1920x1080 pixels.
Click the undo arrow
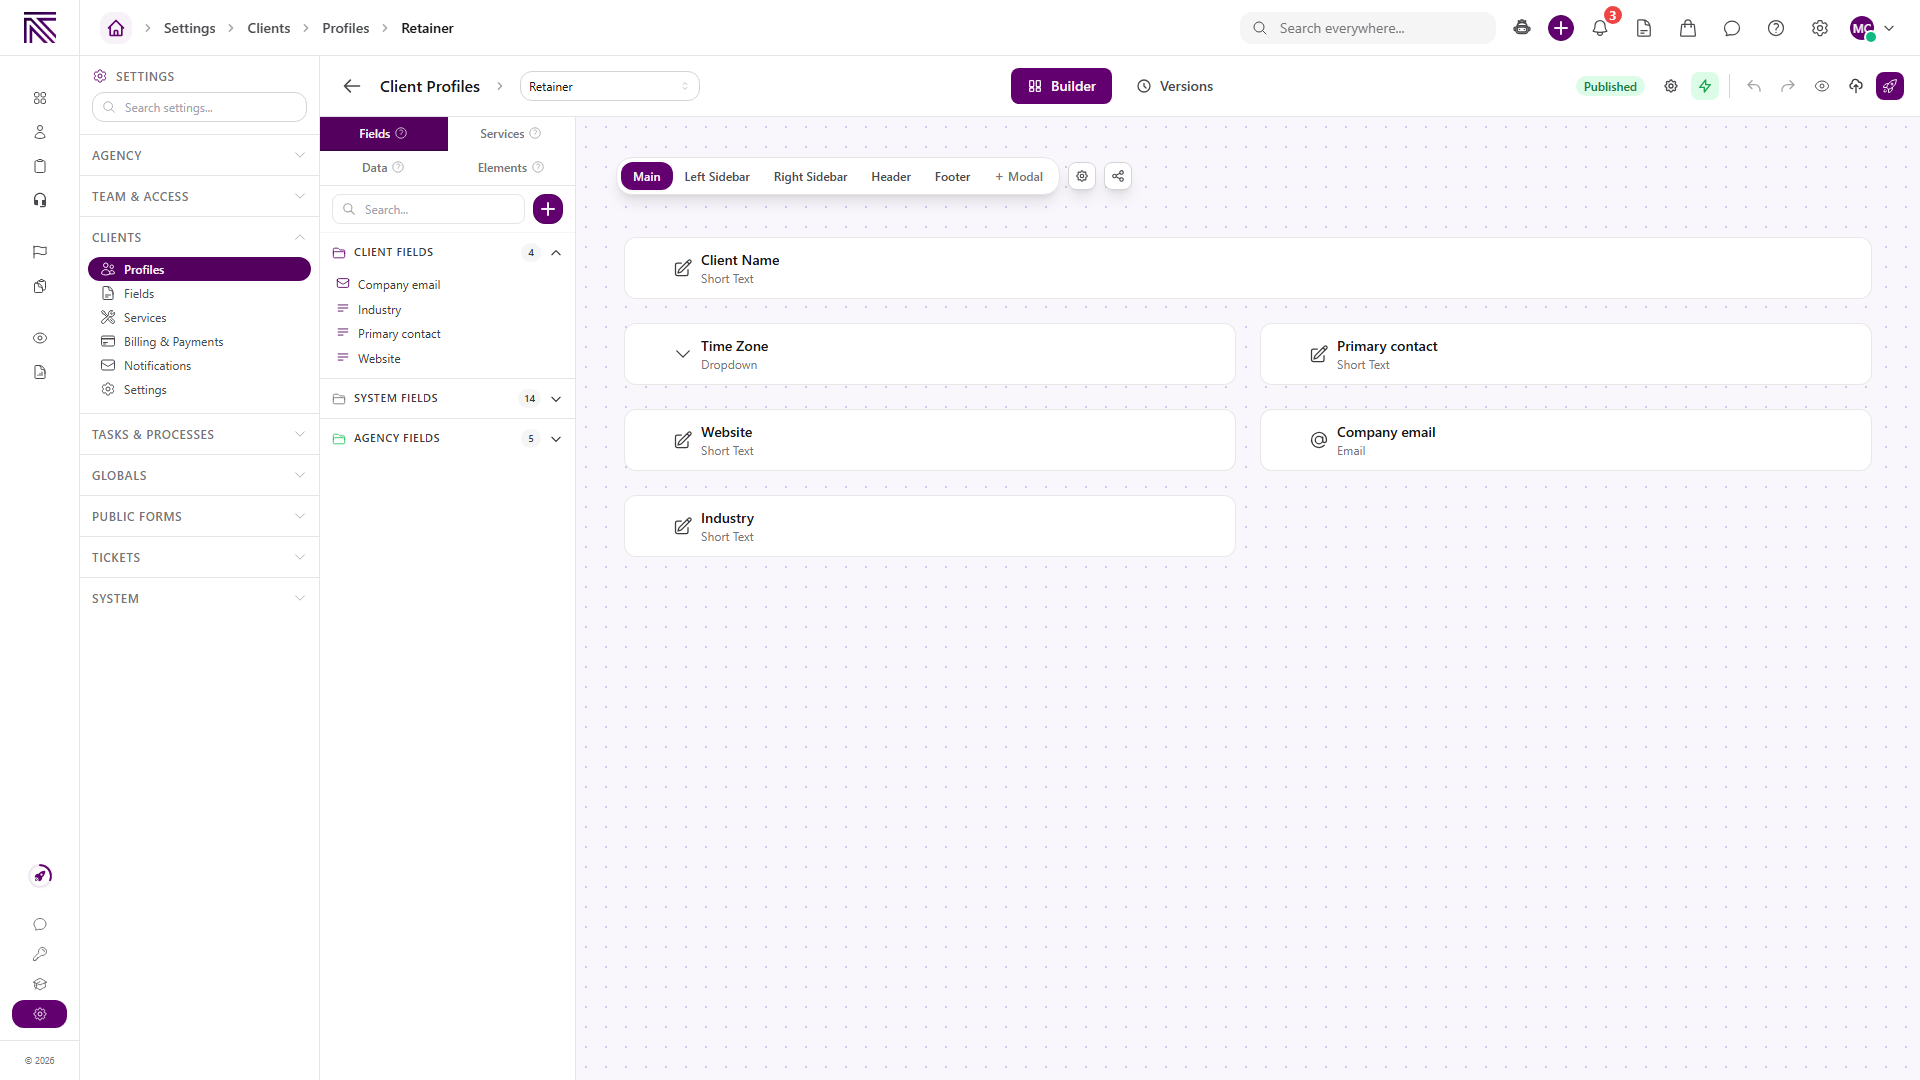pos(1754,86)
